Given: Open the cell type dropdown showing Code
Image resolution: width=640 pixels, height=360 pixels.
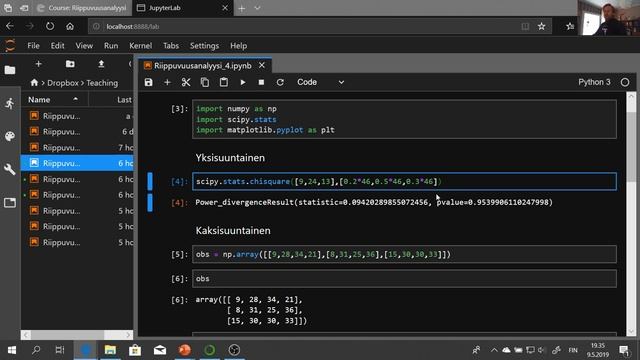Looking at the screenshot, I should pyautogui.click(x=320, y=82).
